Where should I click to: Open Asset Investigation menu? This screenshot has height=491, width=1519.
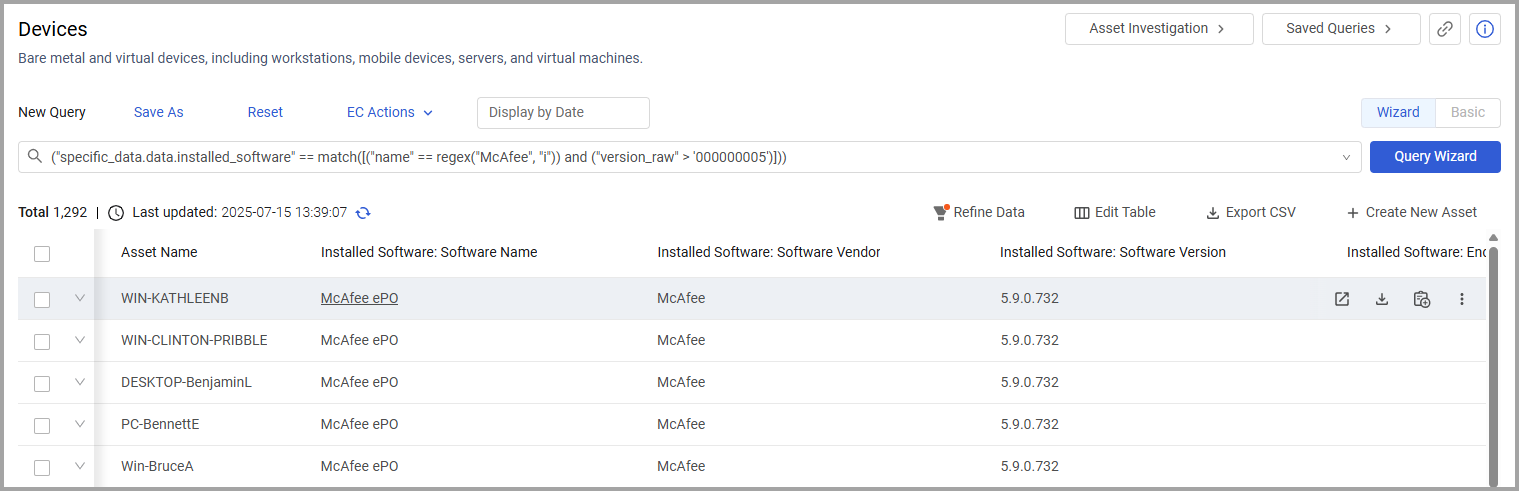(1159, 29)
